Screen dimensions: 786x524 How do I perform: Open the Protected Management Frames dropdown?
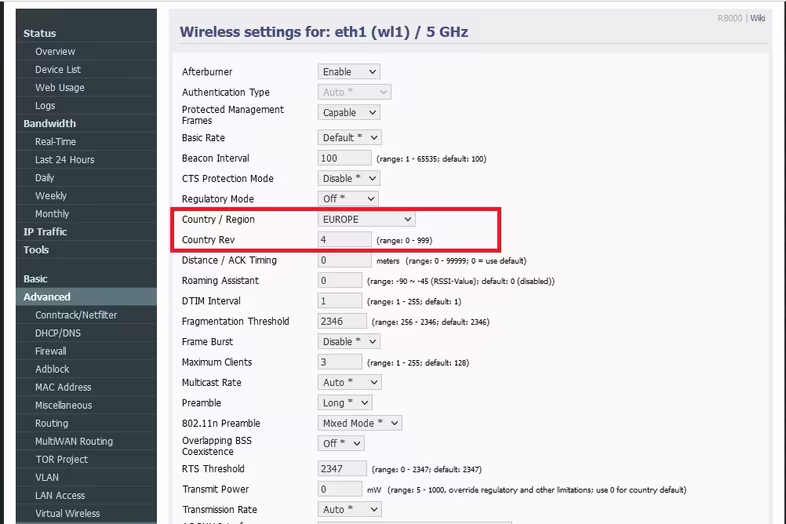pos(348,112)
